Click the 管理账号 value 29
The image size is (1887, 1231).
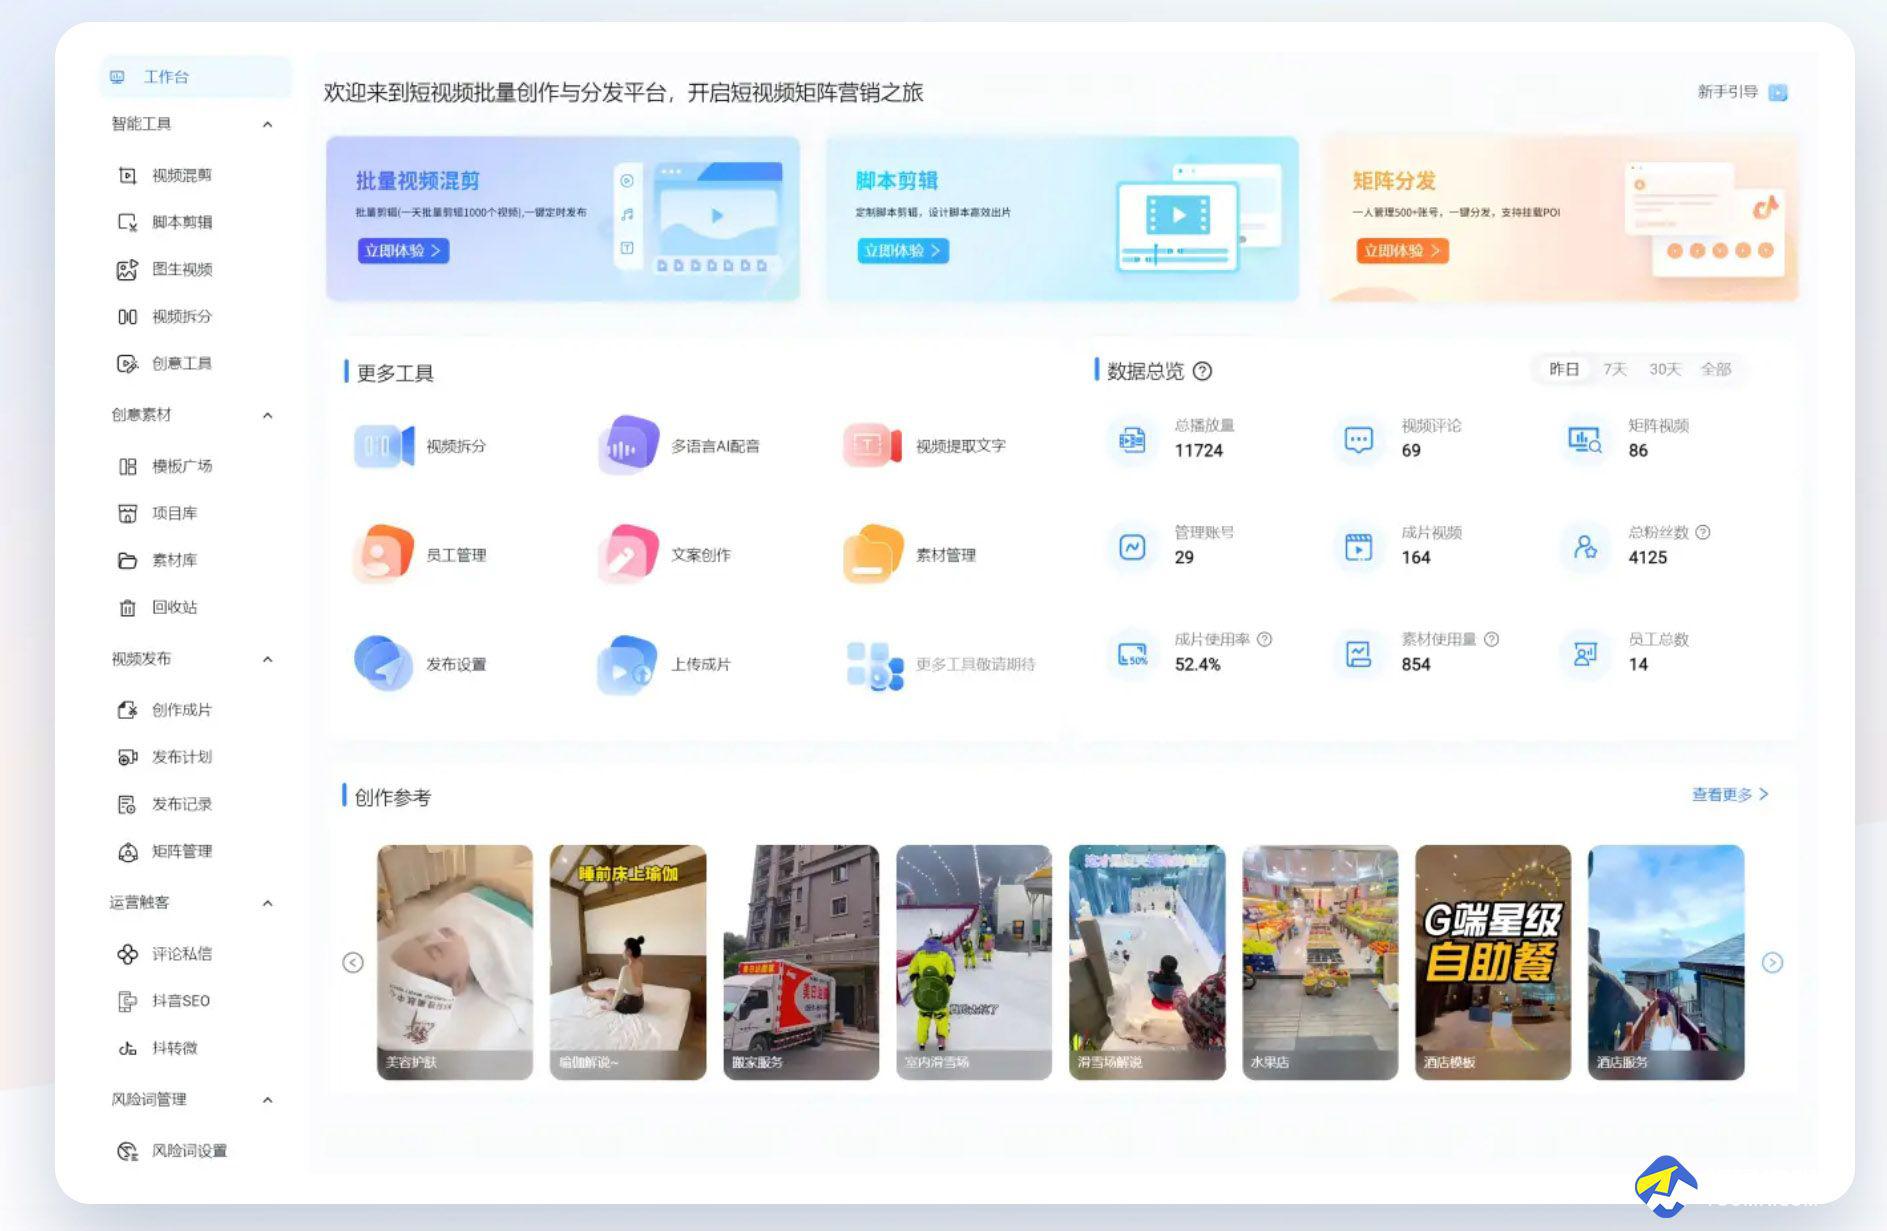click(1184, 558)
